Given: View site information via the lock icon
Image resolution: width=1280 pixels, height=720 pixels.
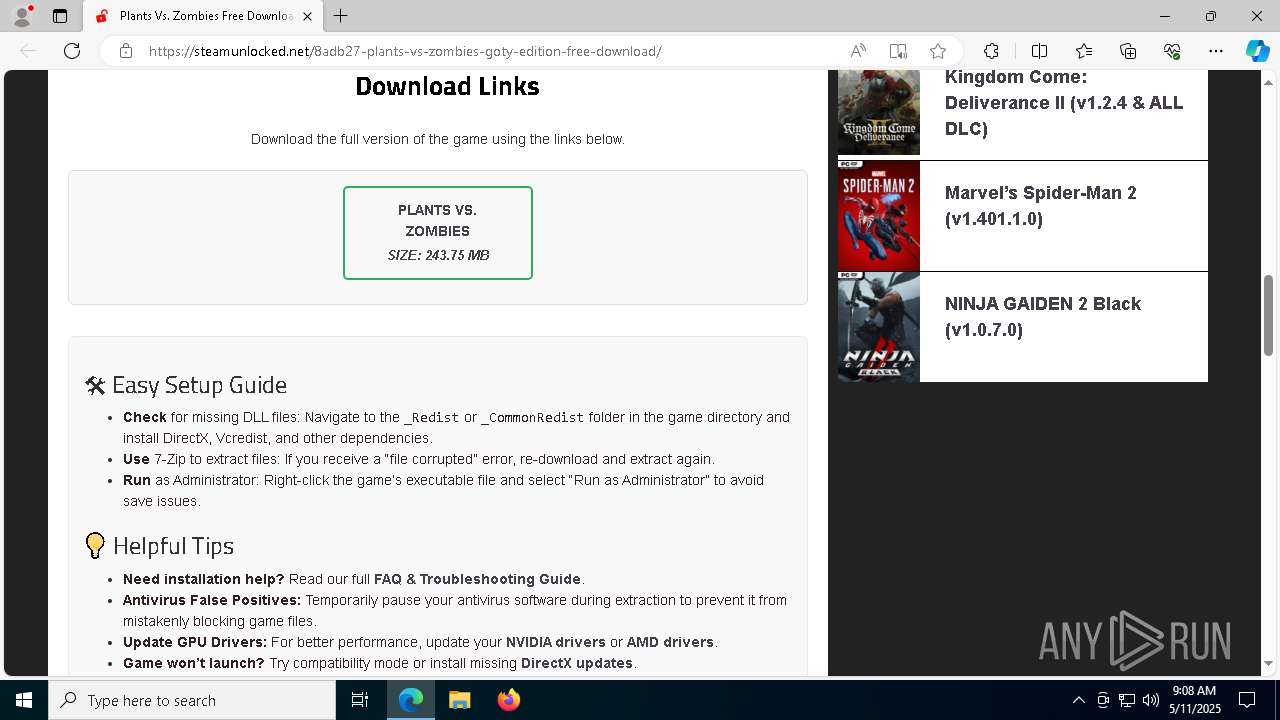Looking at the screenshot, I should click(x=126, y=51).
